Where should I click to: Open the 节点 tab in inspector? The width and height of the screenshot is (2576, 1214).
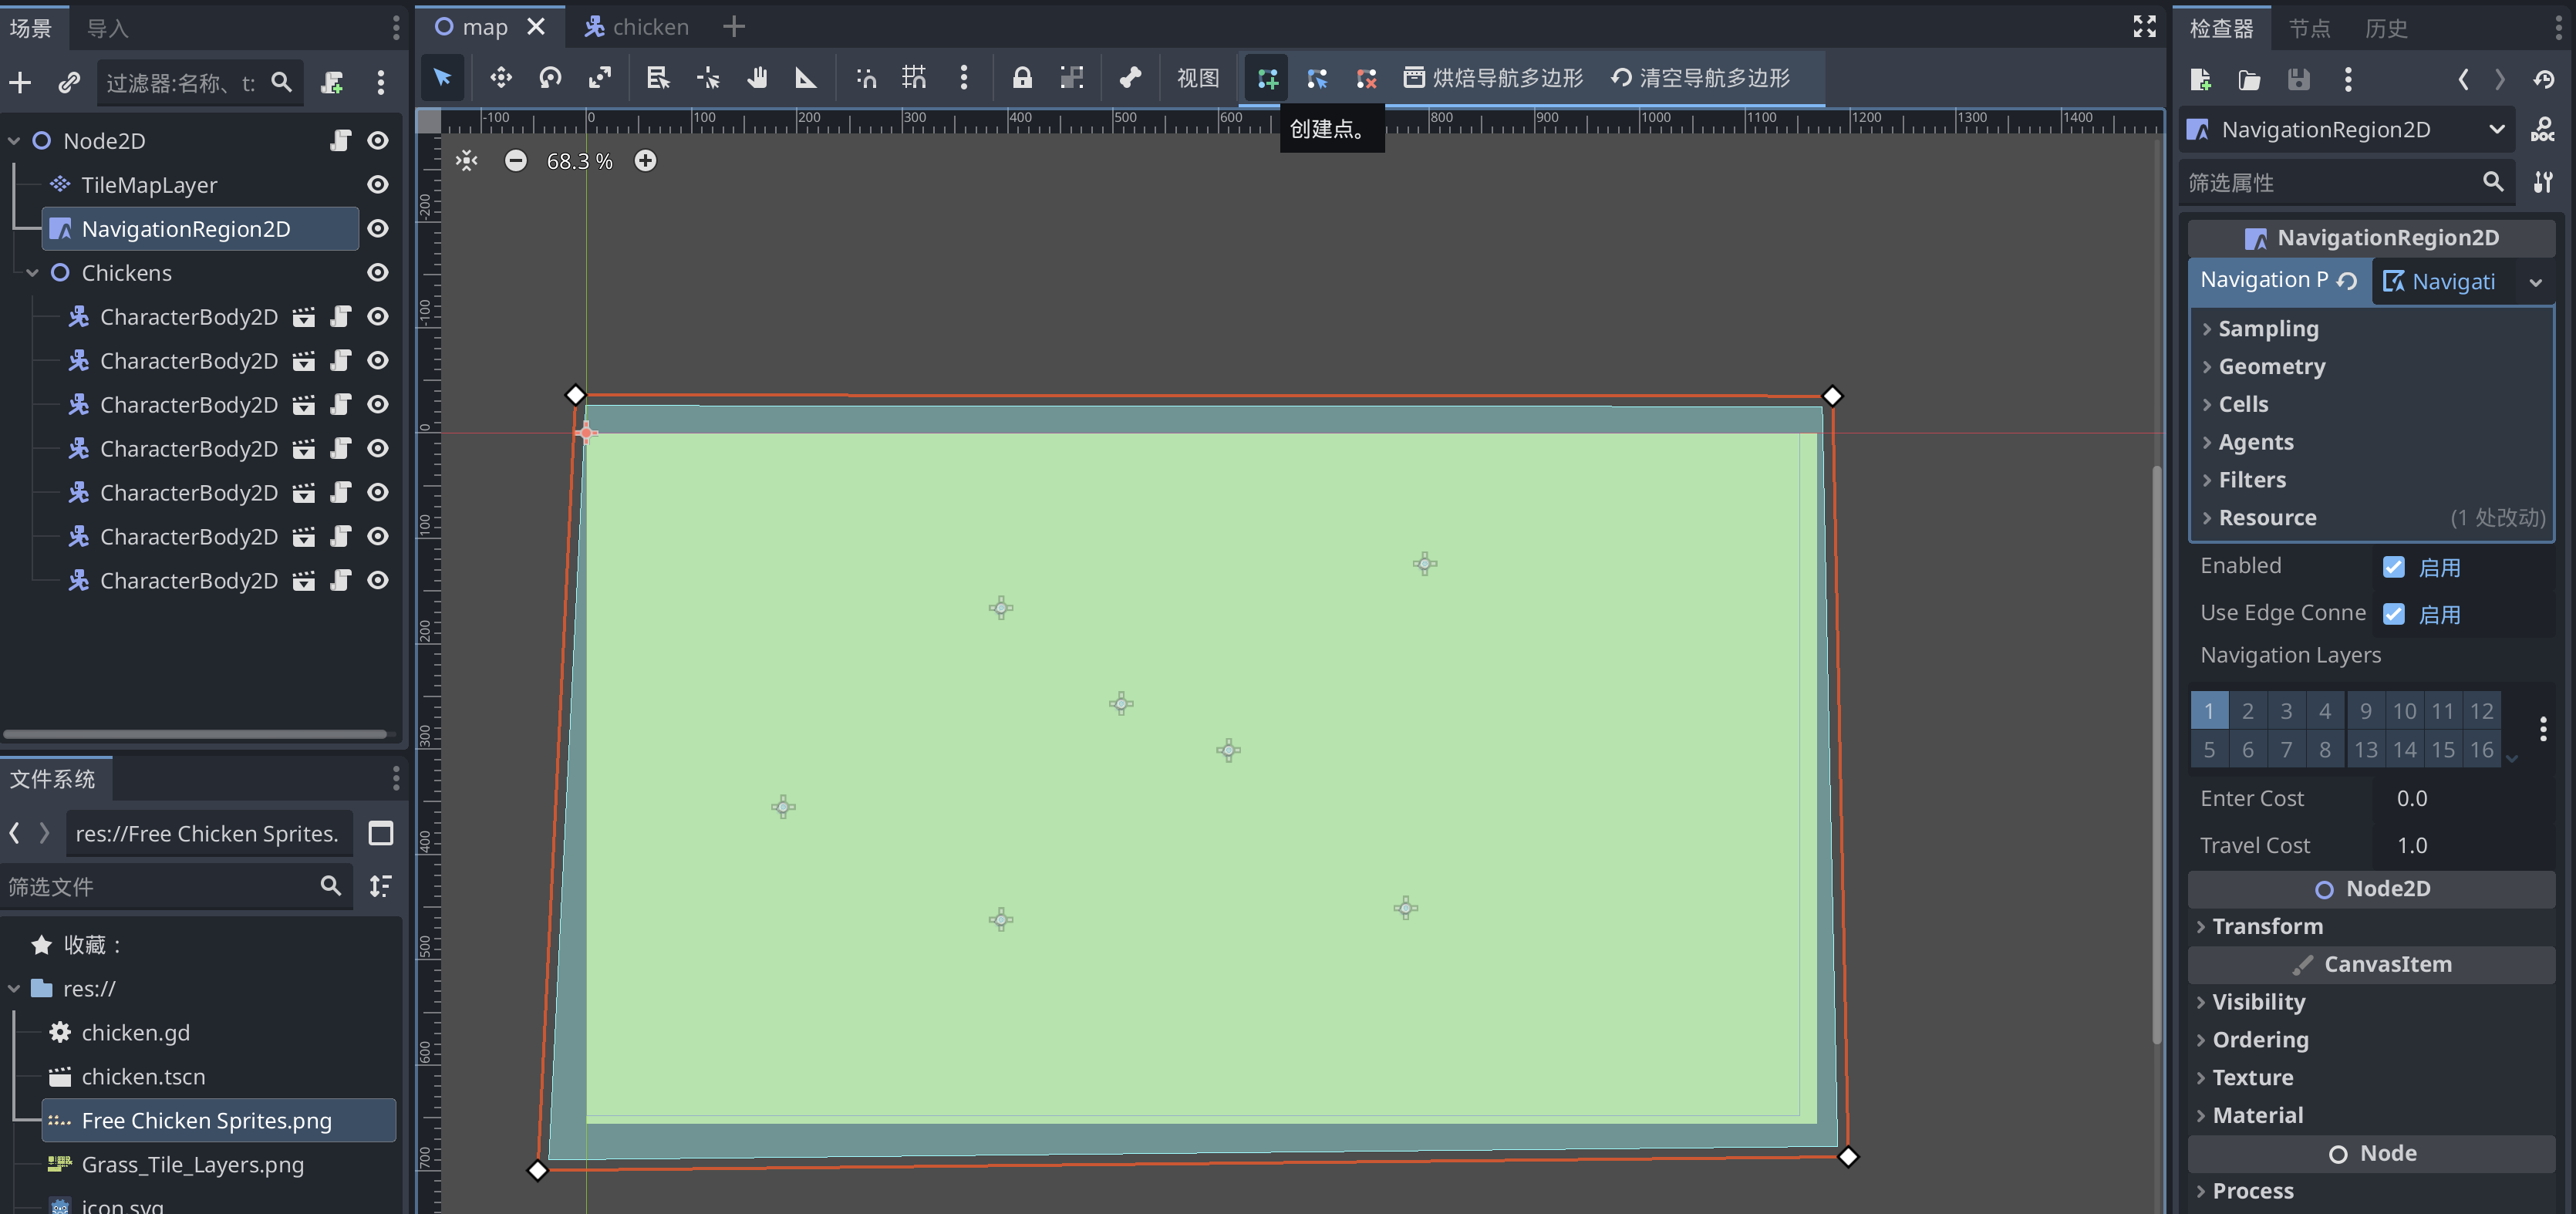pyautogui.click(x=2308, y=28)
